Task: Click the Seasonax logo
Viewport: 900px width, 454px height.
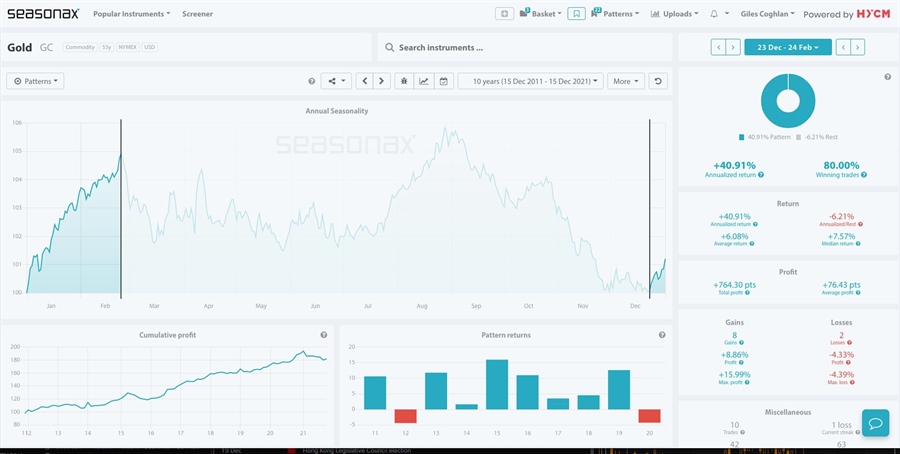Action: pos(43,14)
